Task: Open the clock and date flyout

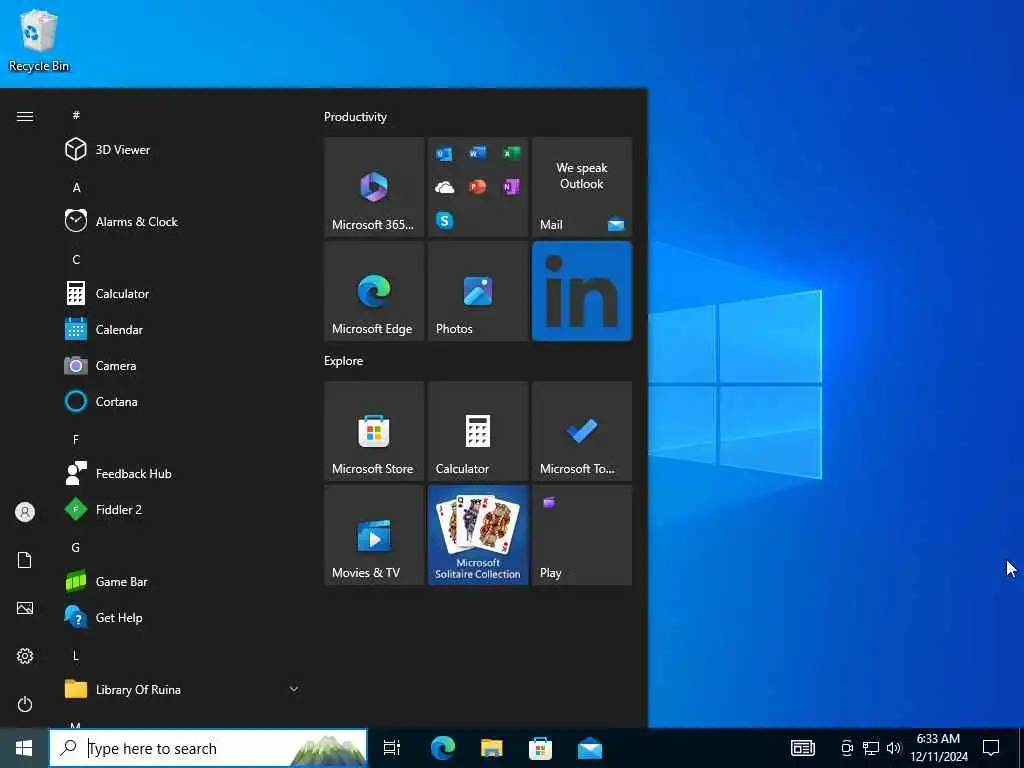Action: (938, 748)
